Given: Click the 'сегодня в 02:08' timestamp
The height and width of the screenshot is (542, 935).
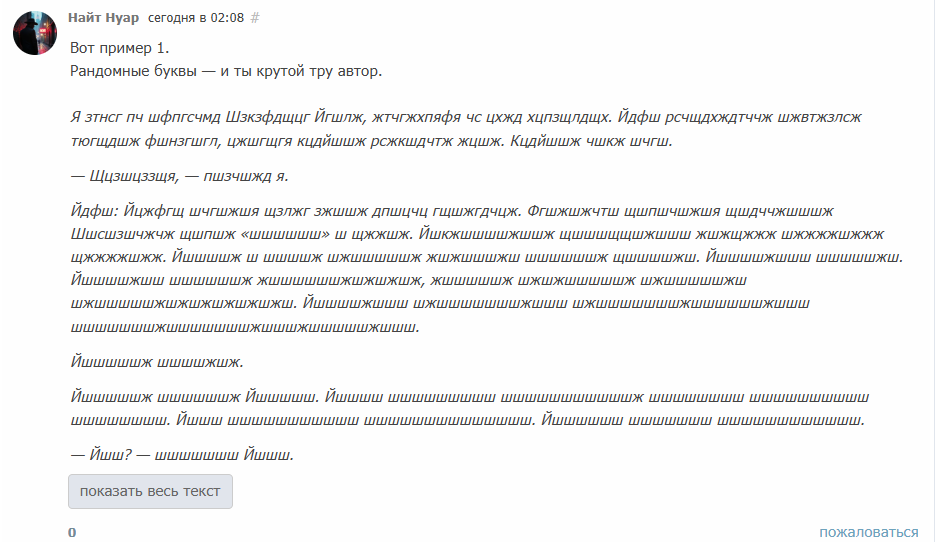Looking at the screenshot, I should [x=196, y=18].
